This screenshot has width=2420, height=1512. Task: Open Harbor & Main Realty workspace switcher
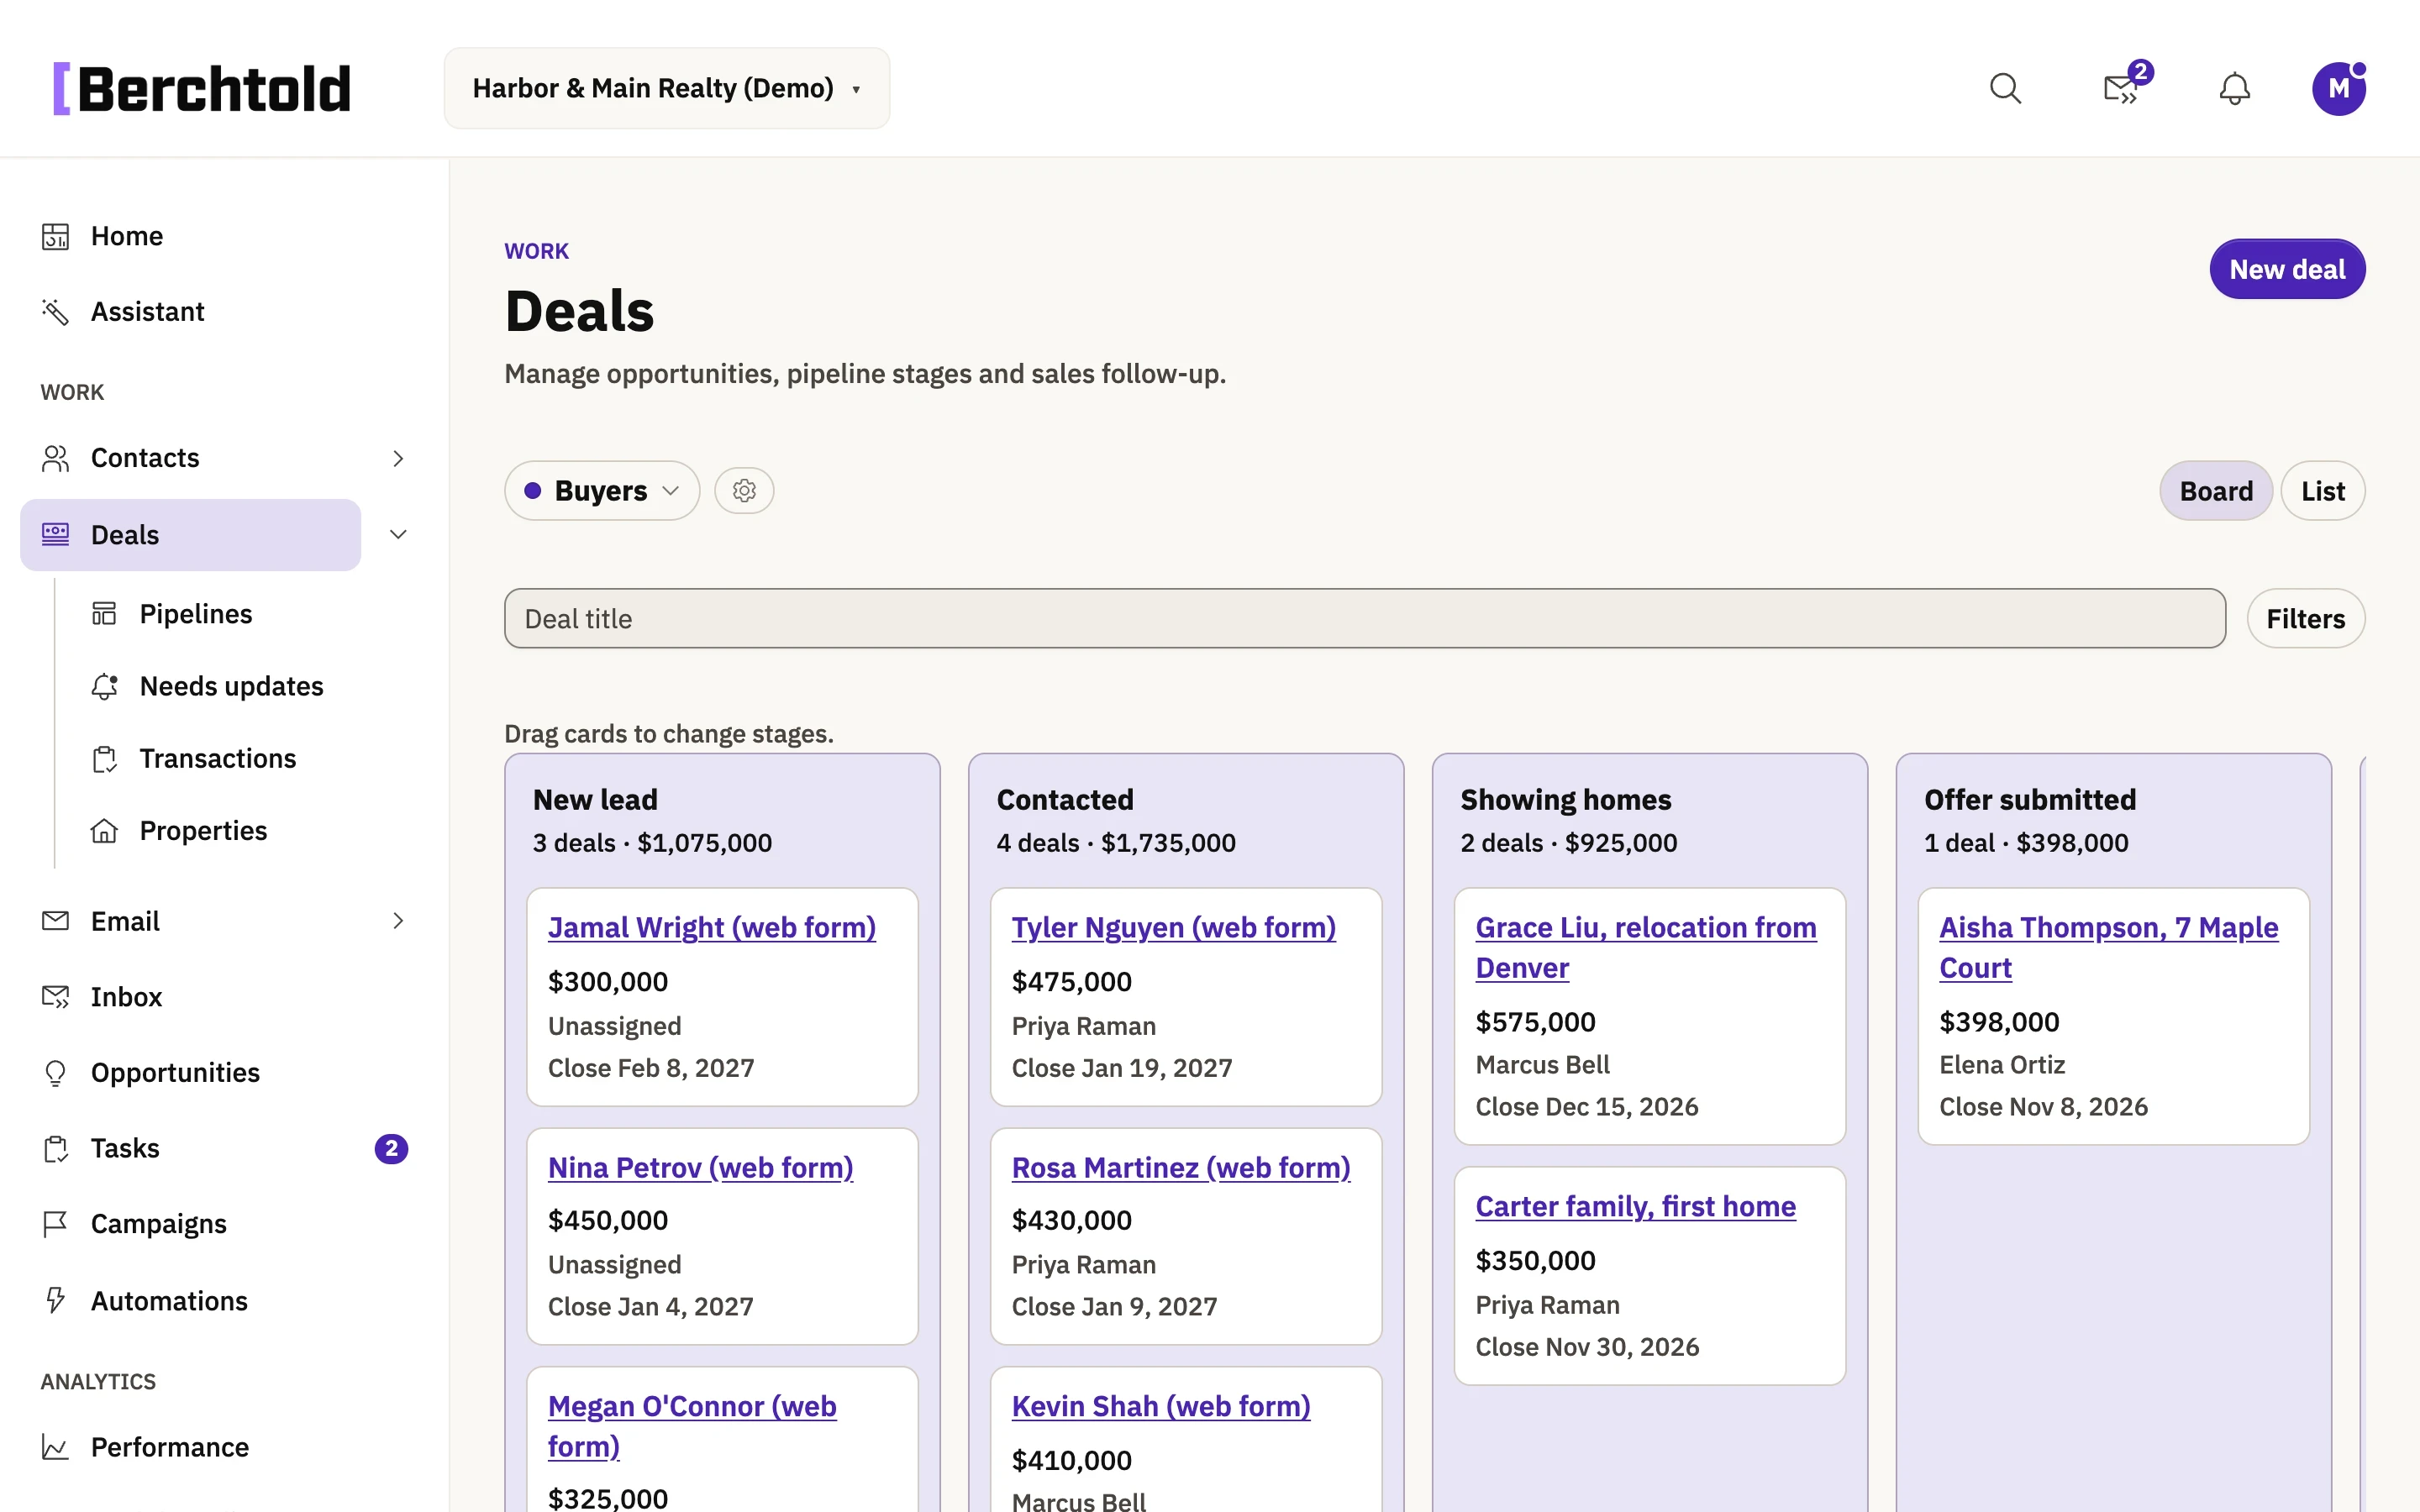667,88
